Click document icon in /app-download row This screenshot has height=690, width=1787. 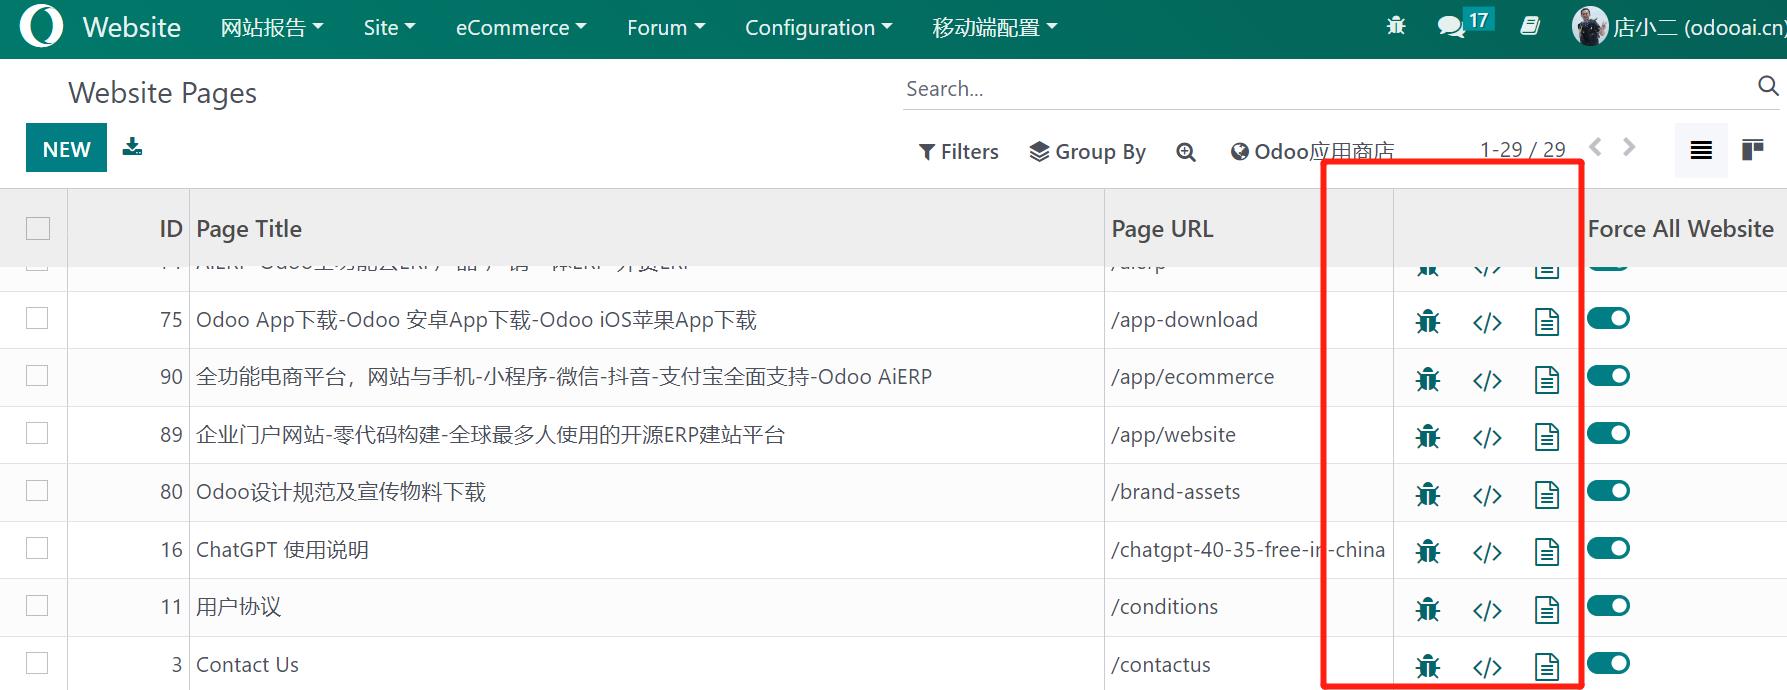(1547, 321)
